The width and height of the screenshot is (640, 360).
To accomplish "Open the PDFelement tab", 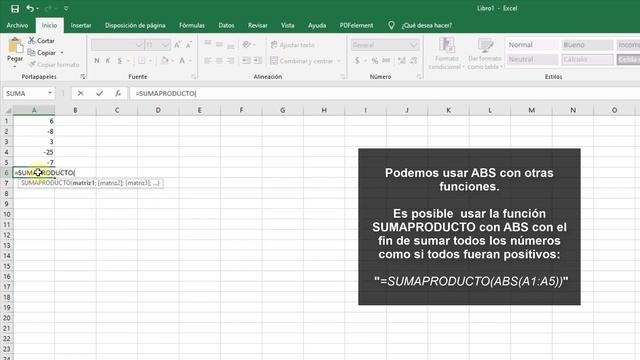I will (x=356, y=25).
